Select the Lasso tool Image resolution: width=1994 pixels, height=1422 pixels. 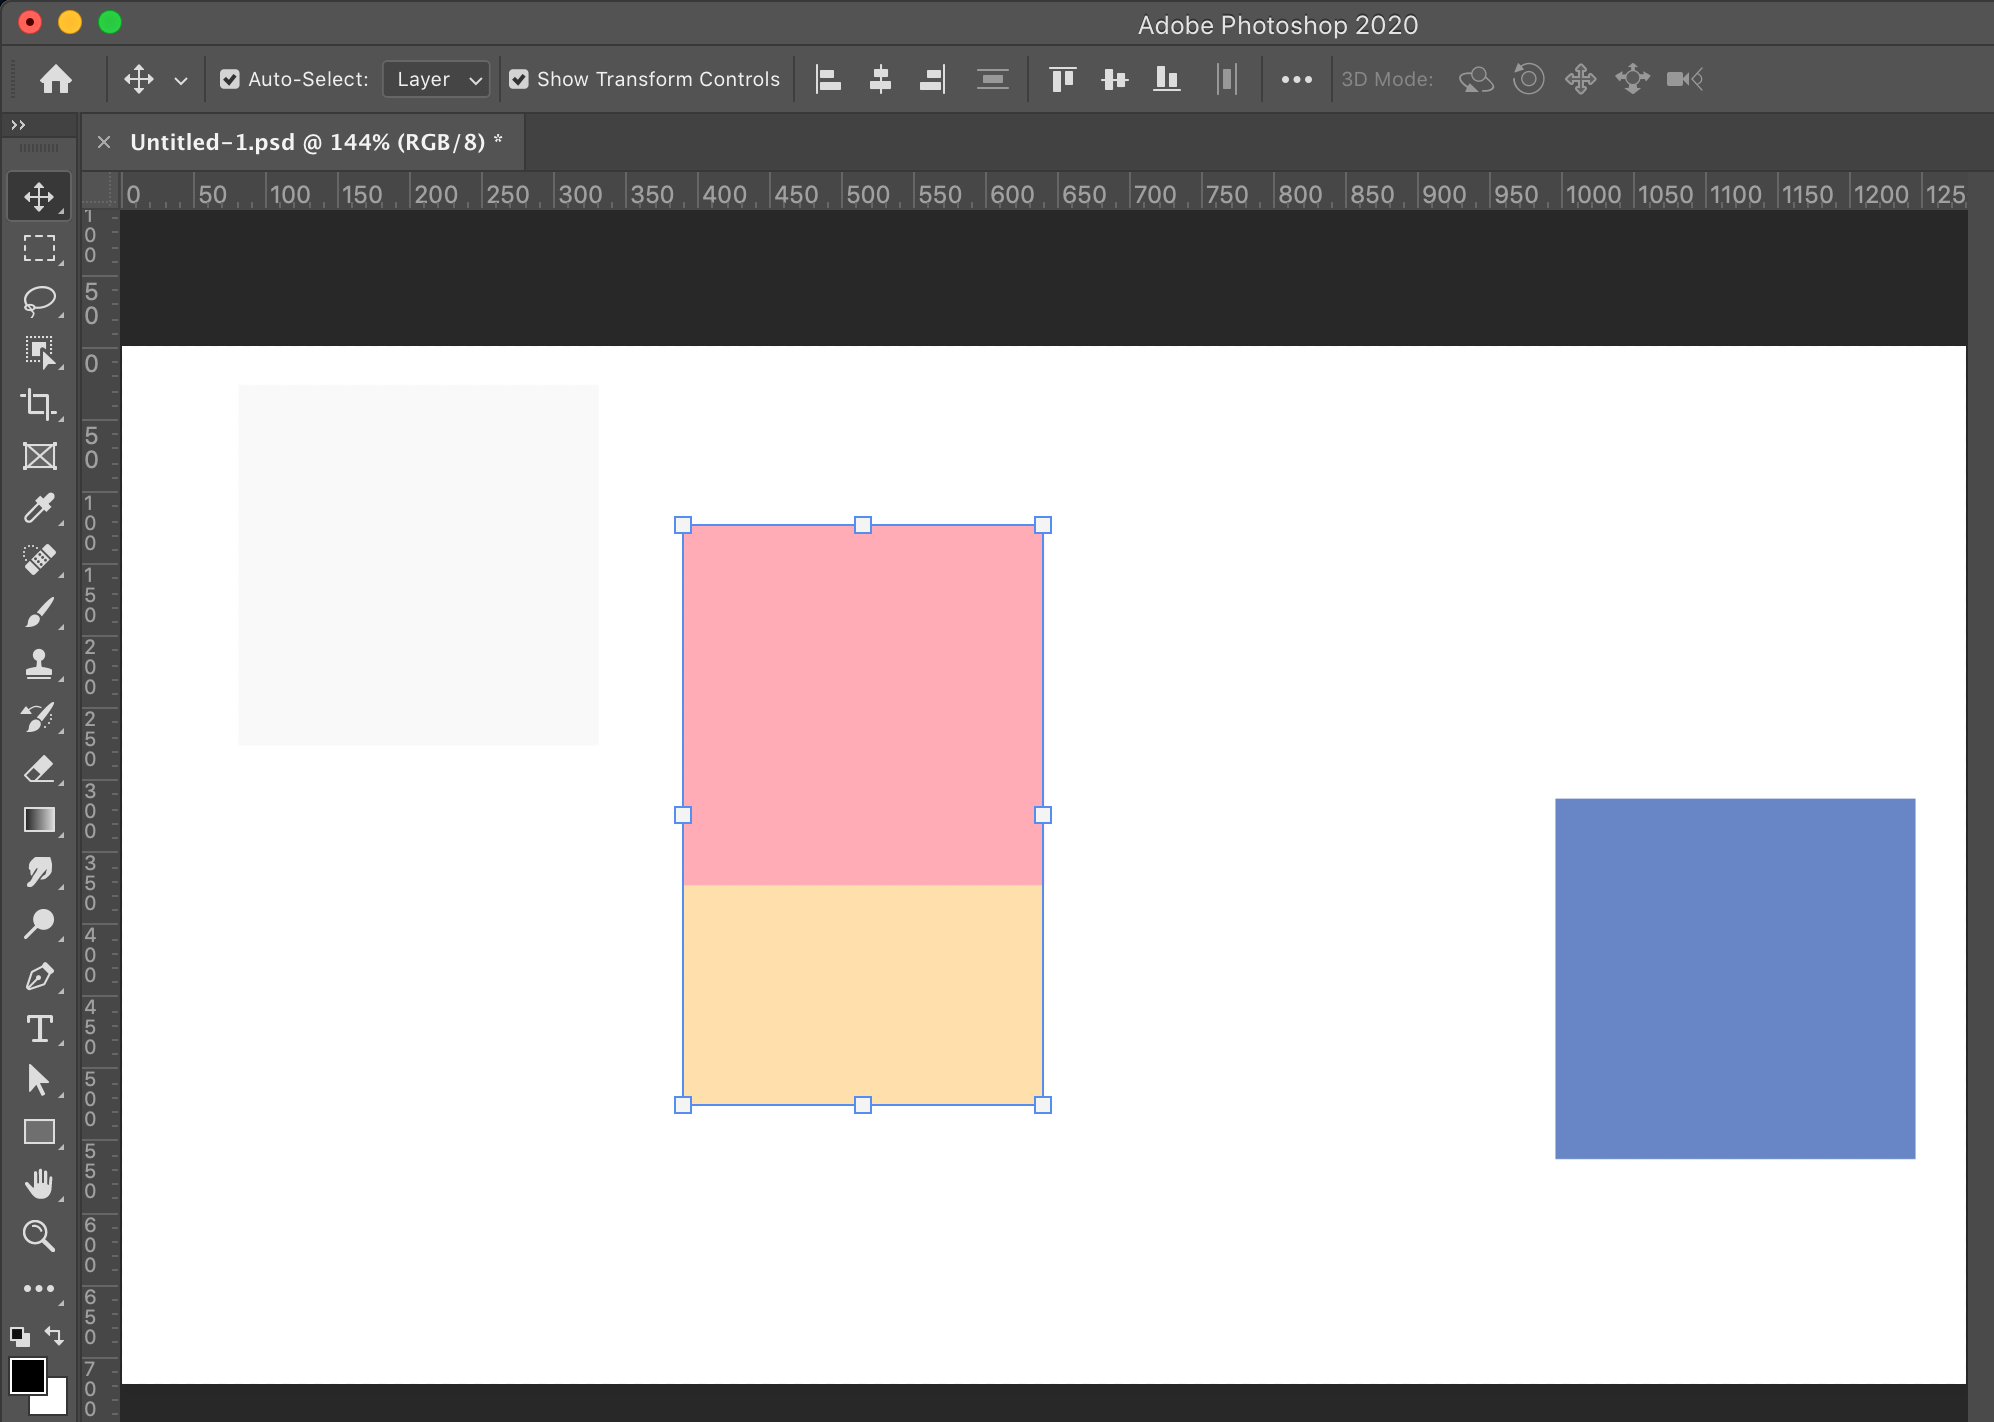coord(39,300)
